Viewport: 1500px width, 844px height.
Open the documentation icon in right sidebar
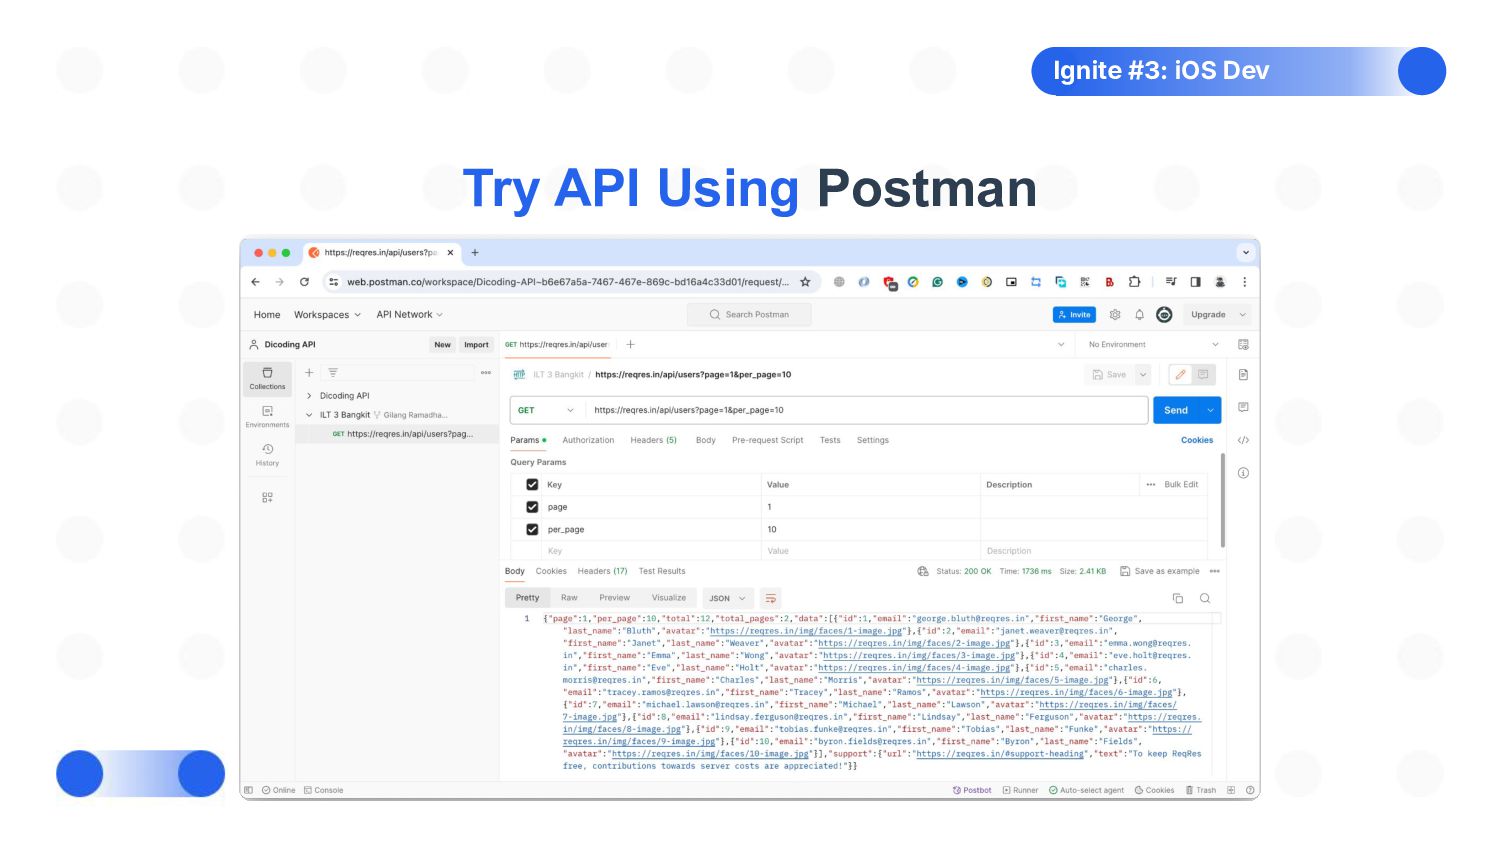[1243, 375]
